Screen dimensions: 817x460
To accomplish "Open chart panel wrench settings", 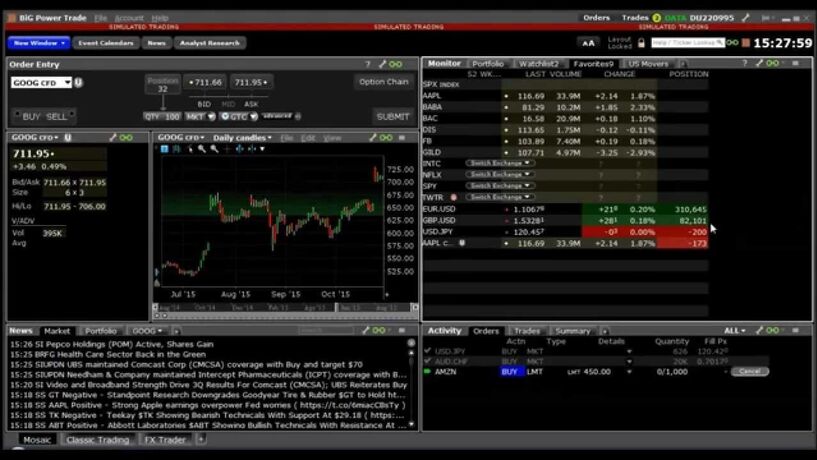I will (x=373, y=138).
